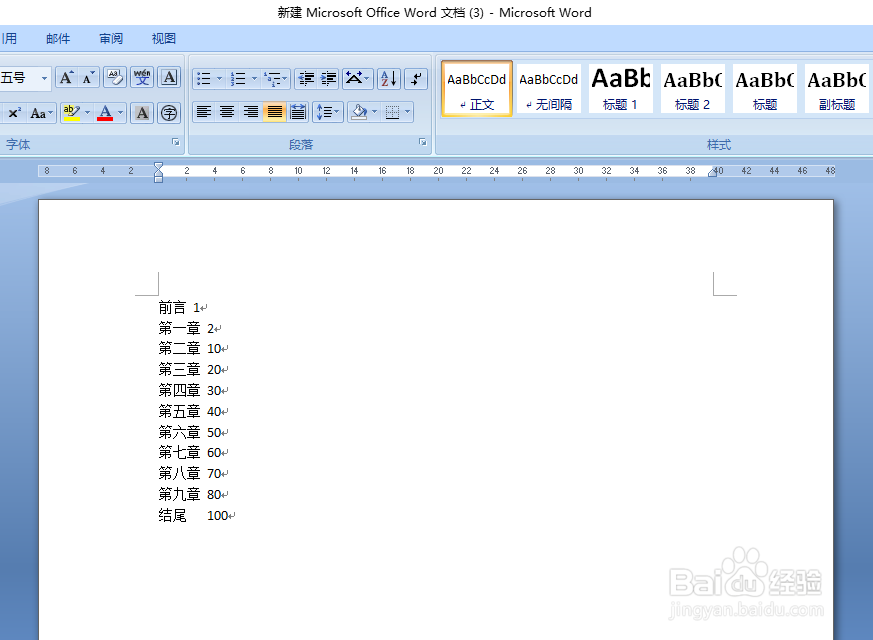The image size is (873, 640).
Task: Open line spacing options
Action: click(x=327, y=112)
